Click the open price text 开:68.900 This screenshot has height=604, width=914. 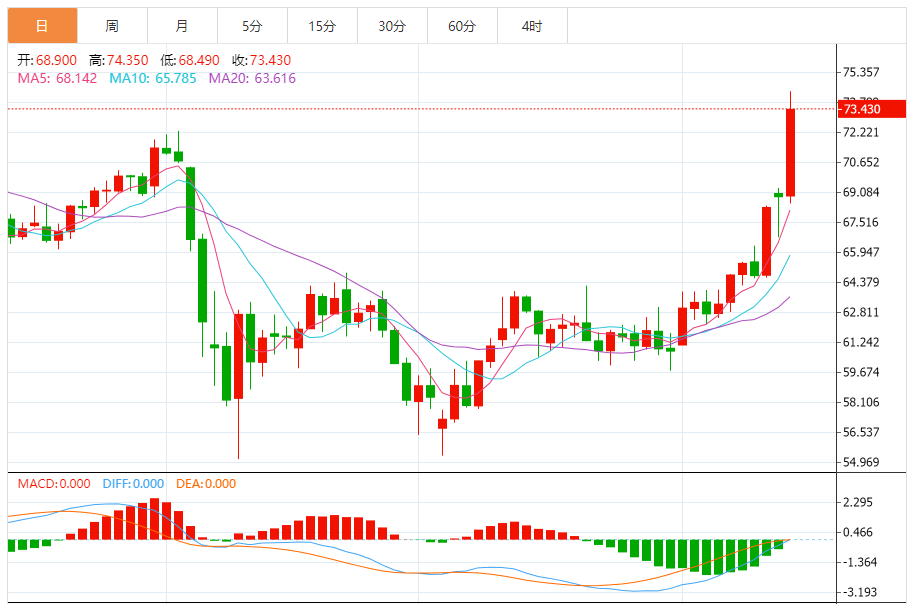coord(47,60)
